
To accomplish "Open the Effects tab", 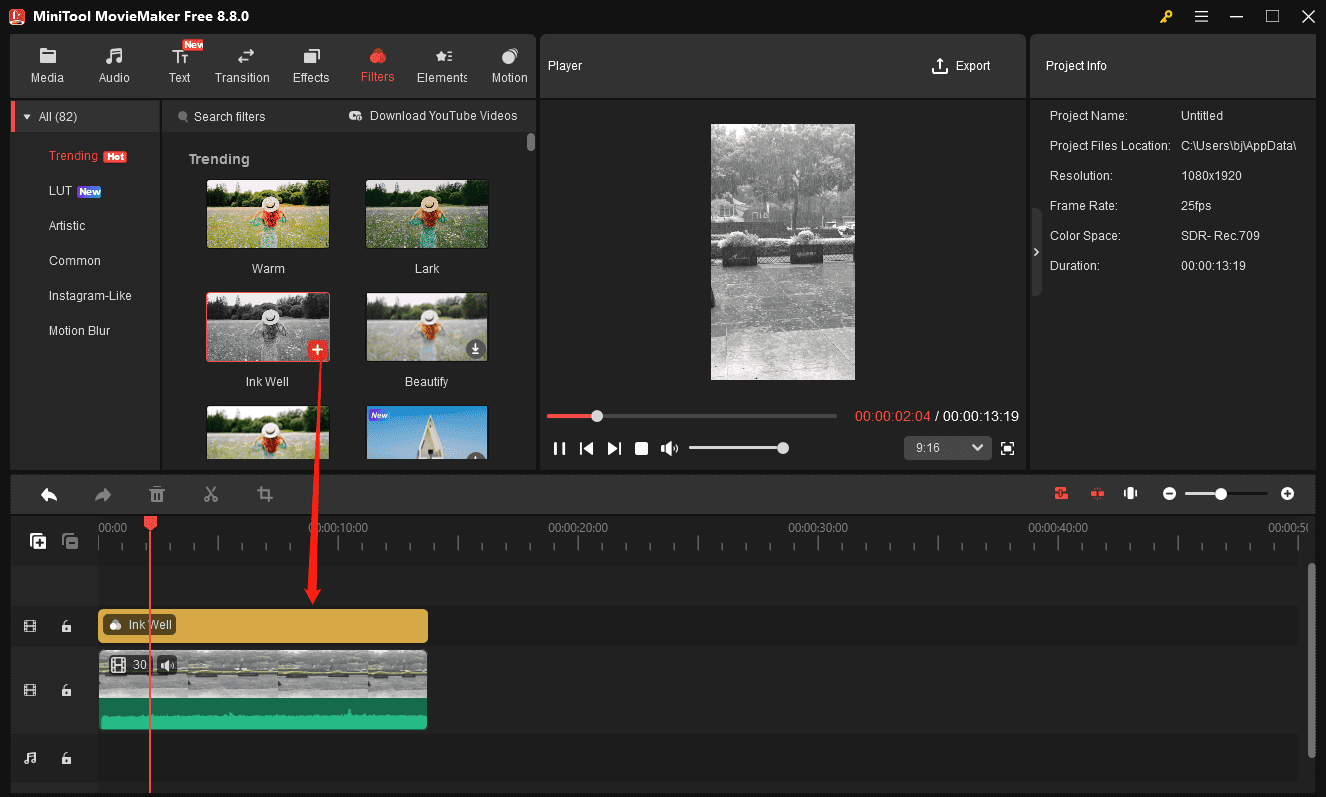I will [311, 66].
